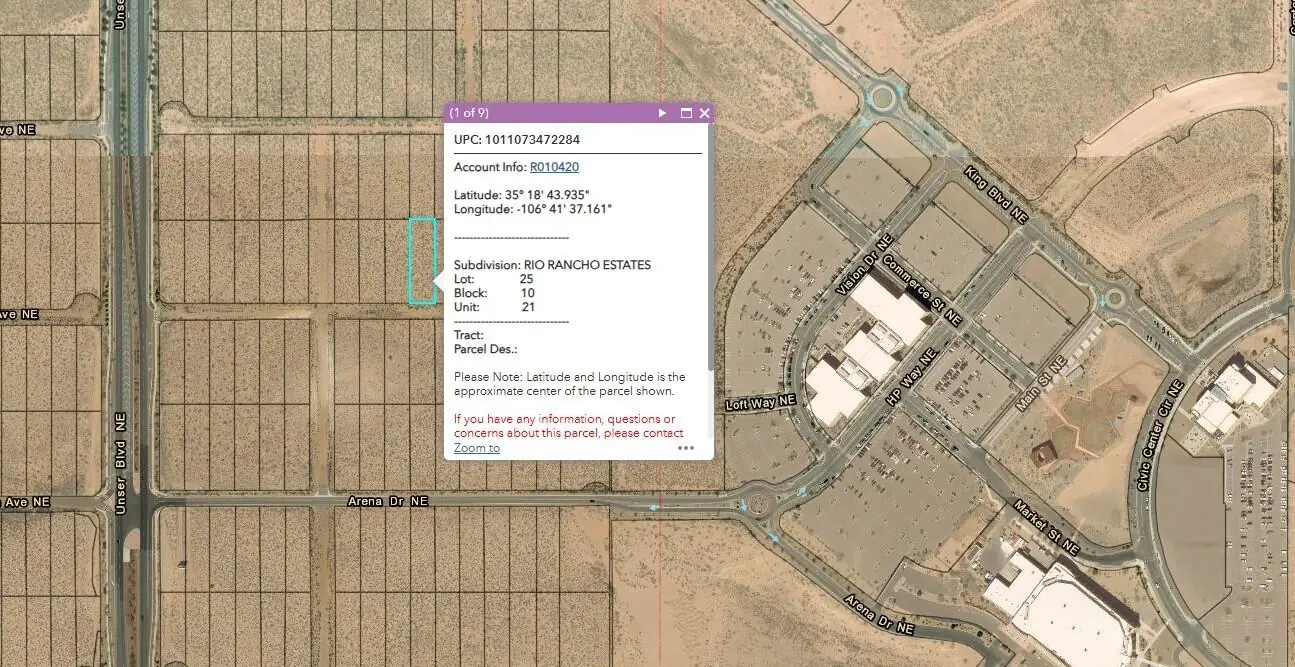Screen dimensions: 1295x667
Task: Open popup more options ellipsis
Action: tap(686, 448)
